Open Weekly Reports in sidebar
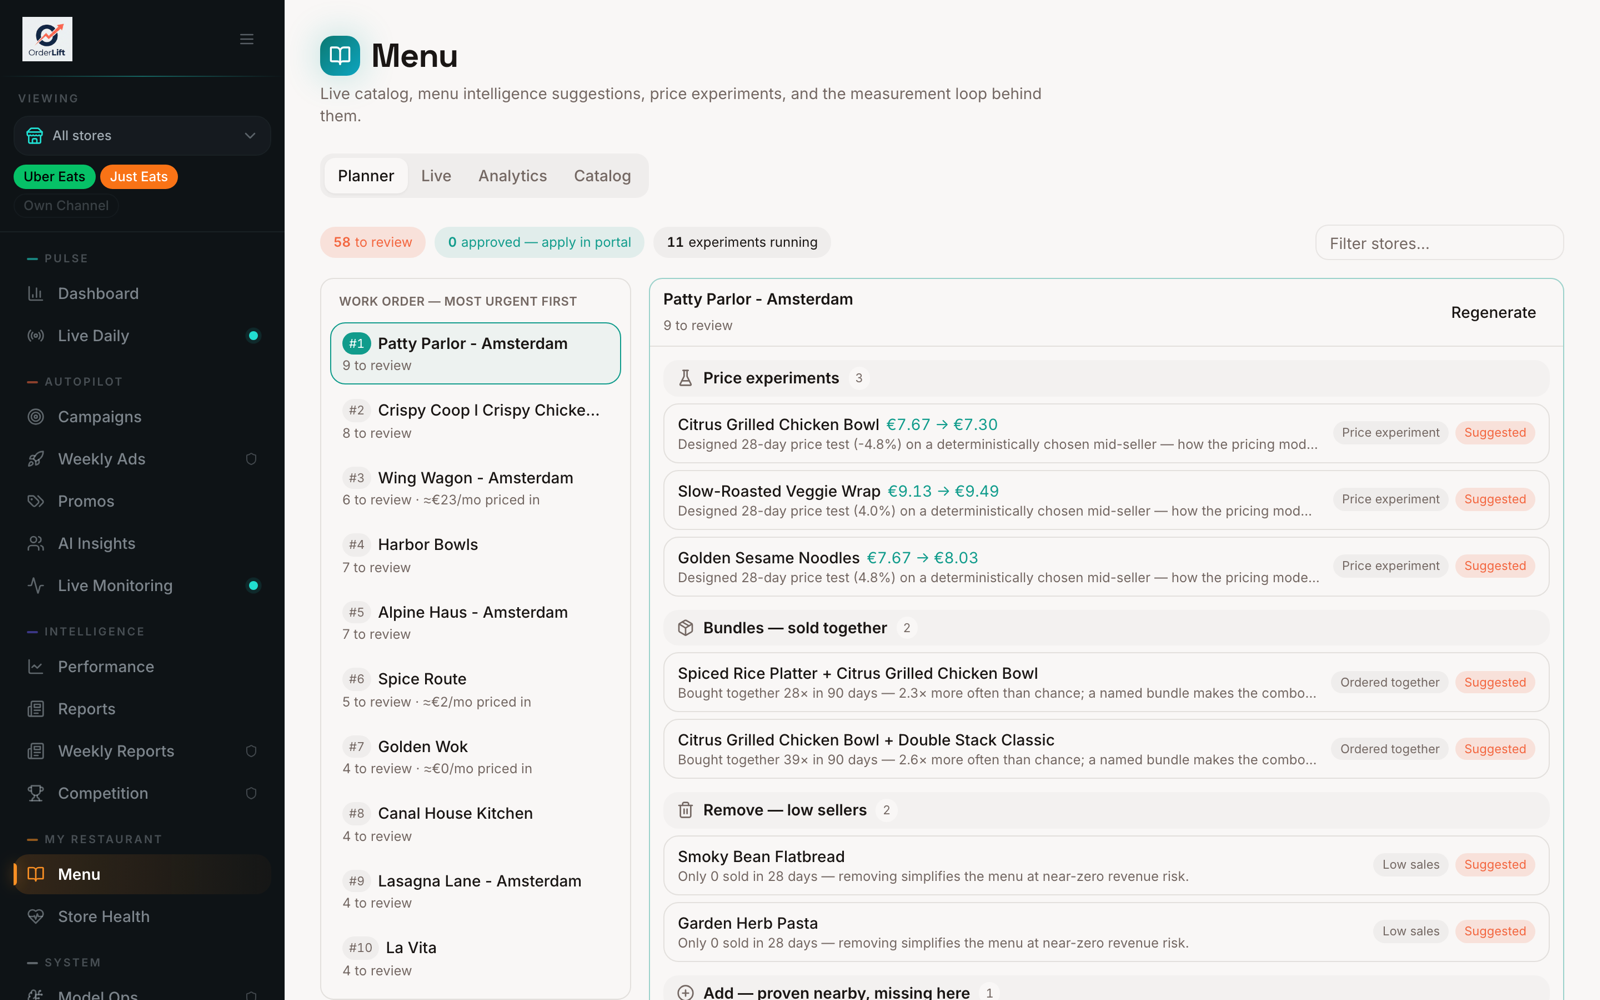Viewport: 1600px width, 1000px height. (142, 751)
